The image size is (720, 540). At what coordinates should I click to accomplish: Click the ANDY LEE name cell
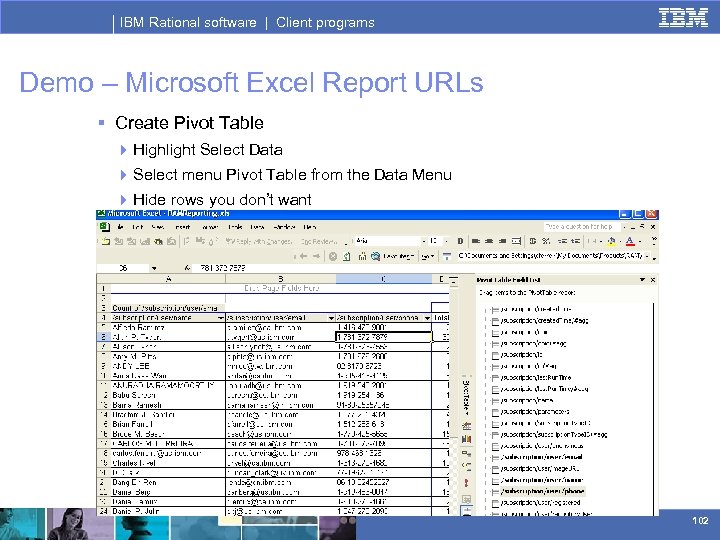(x=168, y=366)
